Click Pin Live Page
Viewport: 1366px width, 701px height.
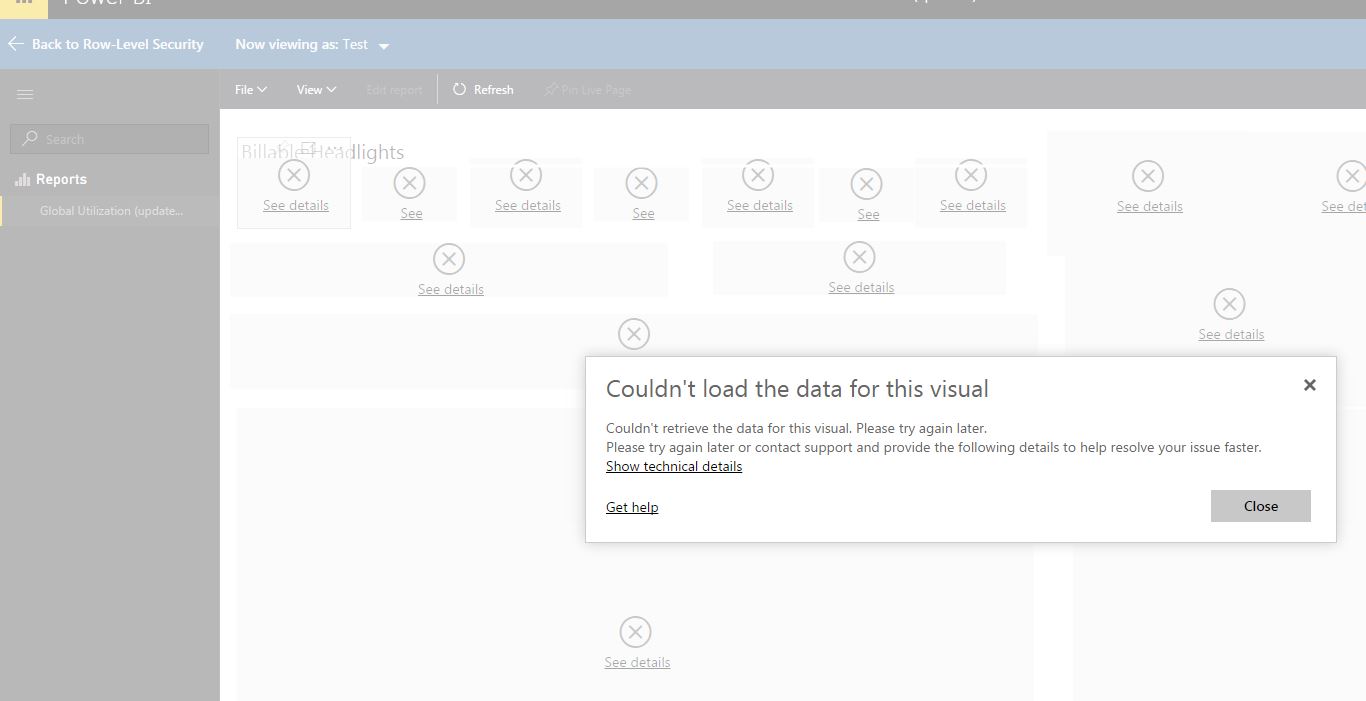(x=587, y=90)
